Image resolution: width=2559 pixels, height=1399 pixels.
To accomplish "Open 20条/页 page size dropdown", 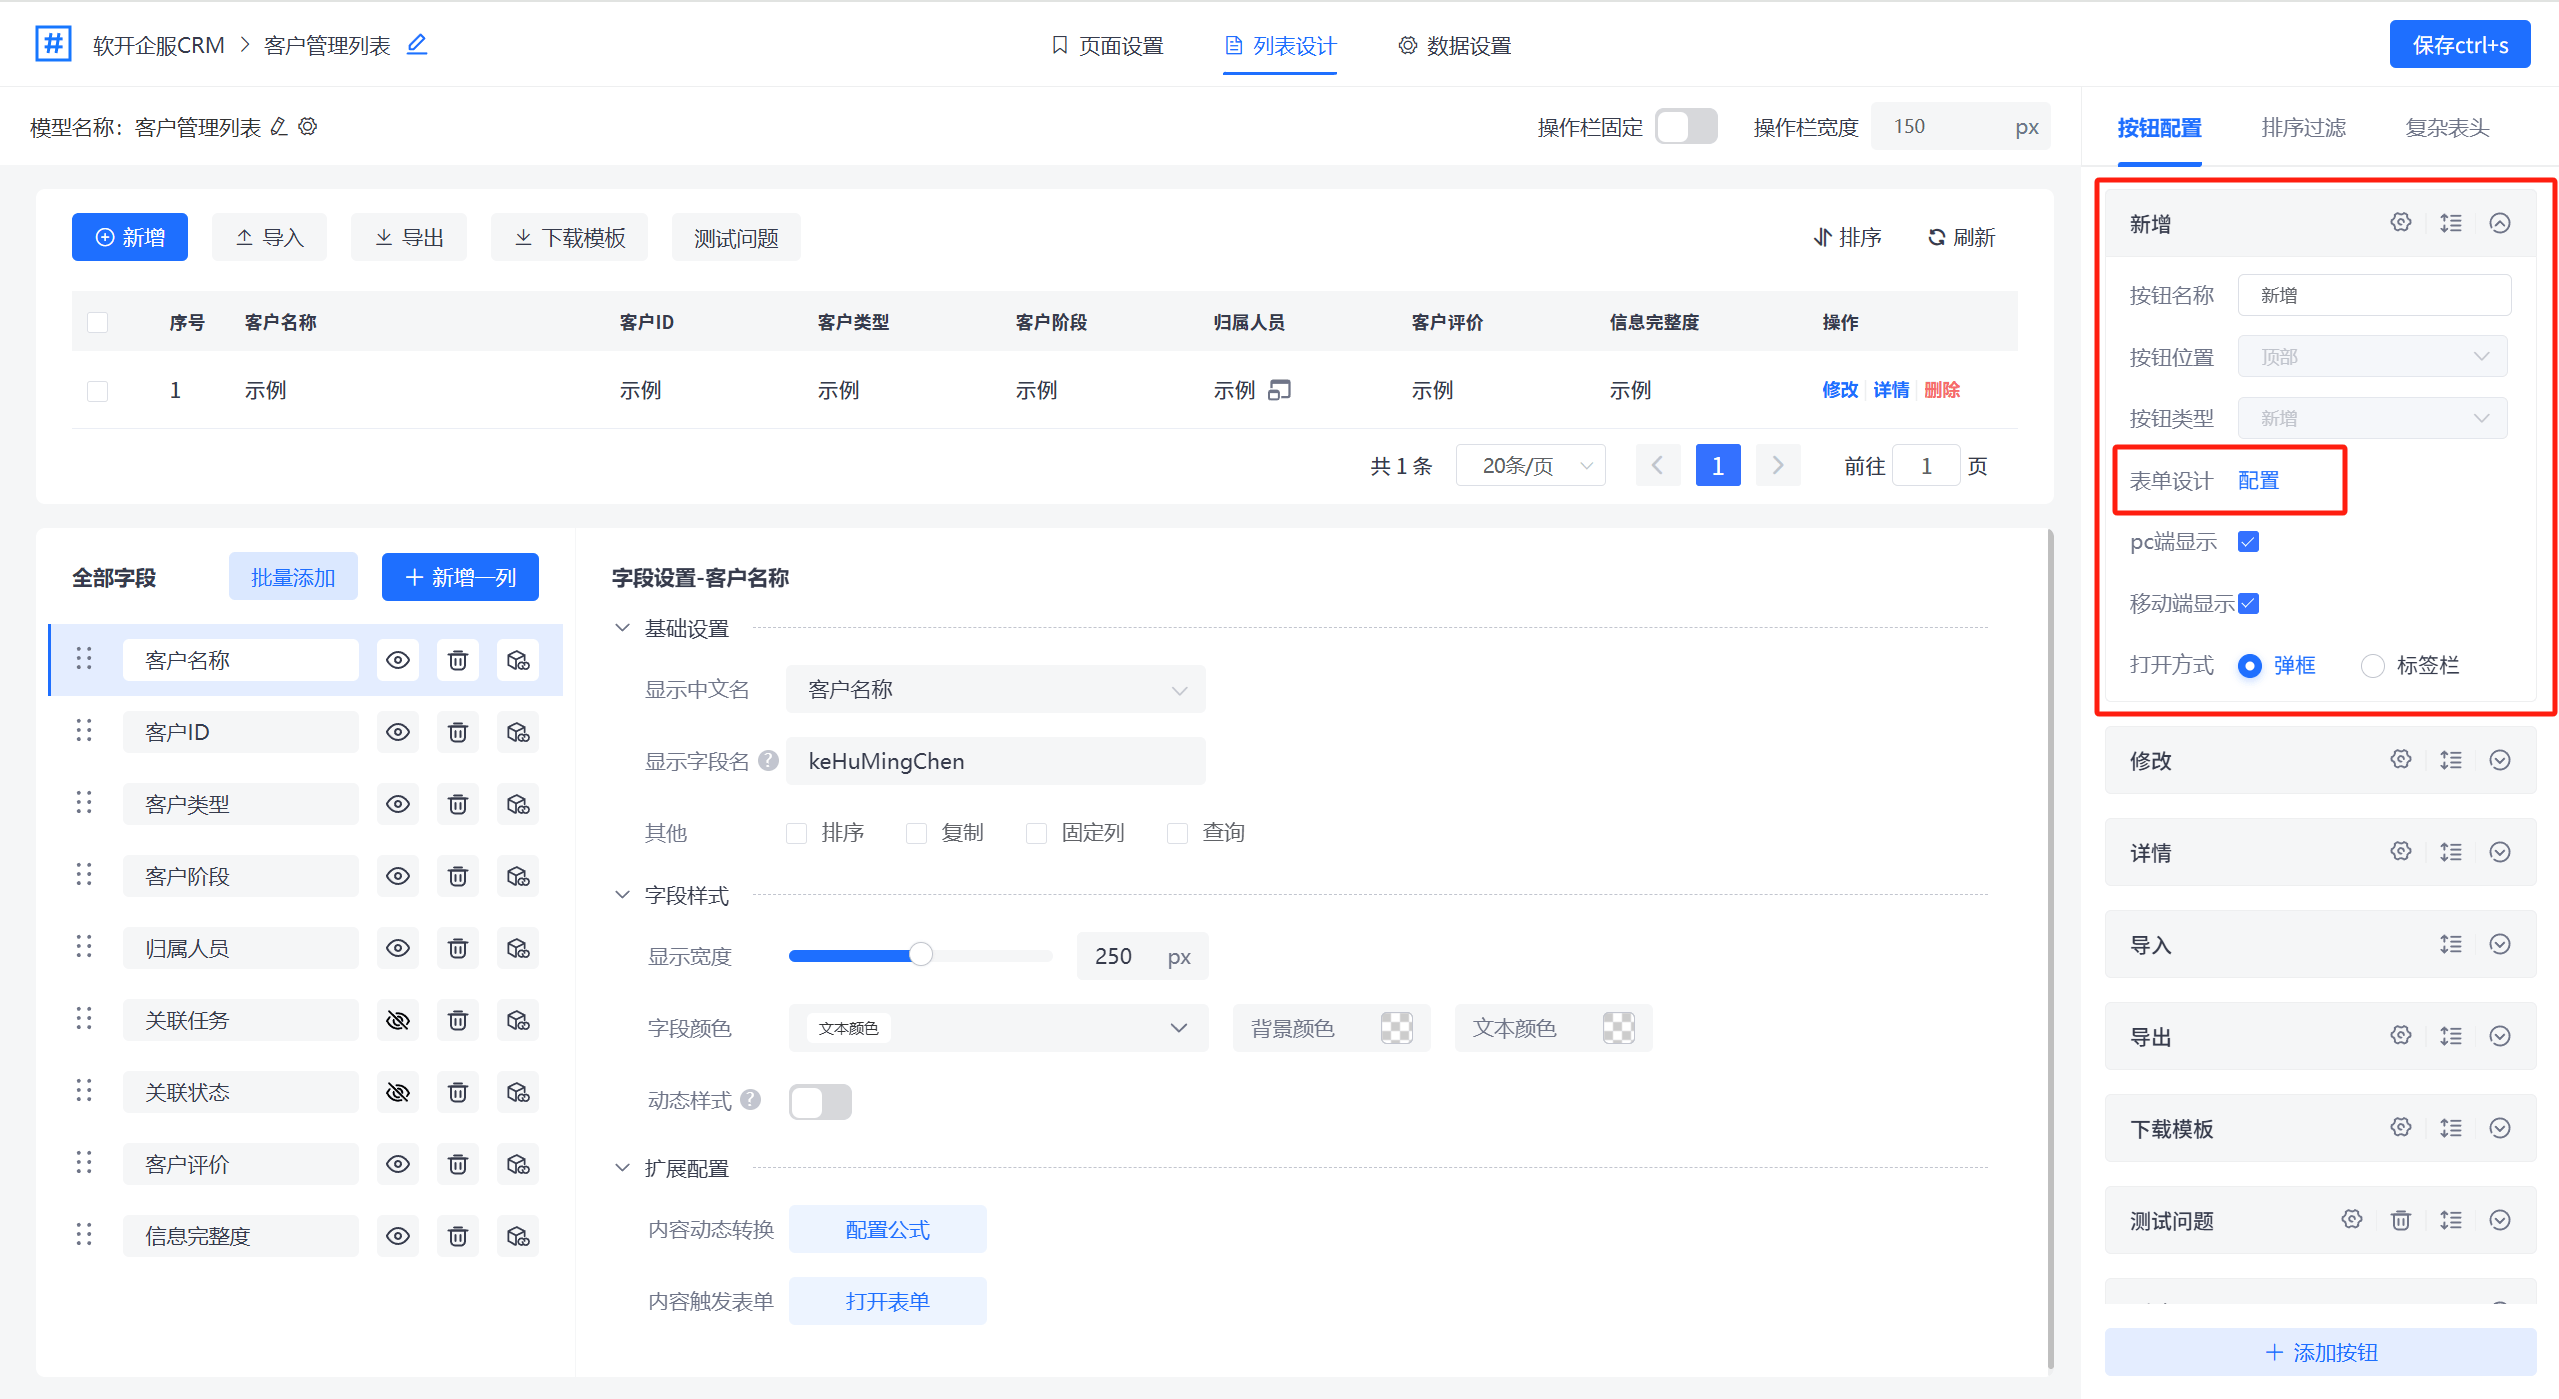I will pyautogui.click(x=1531, y=466).
